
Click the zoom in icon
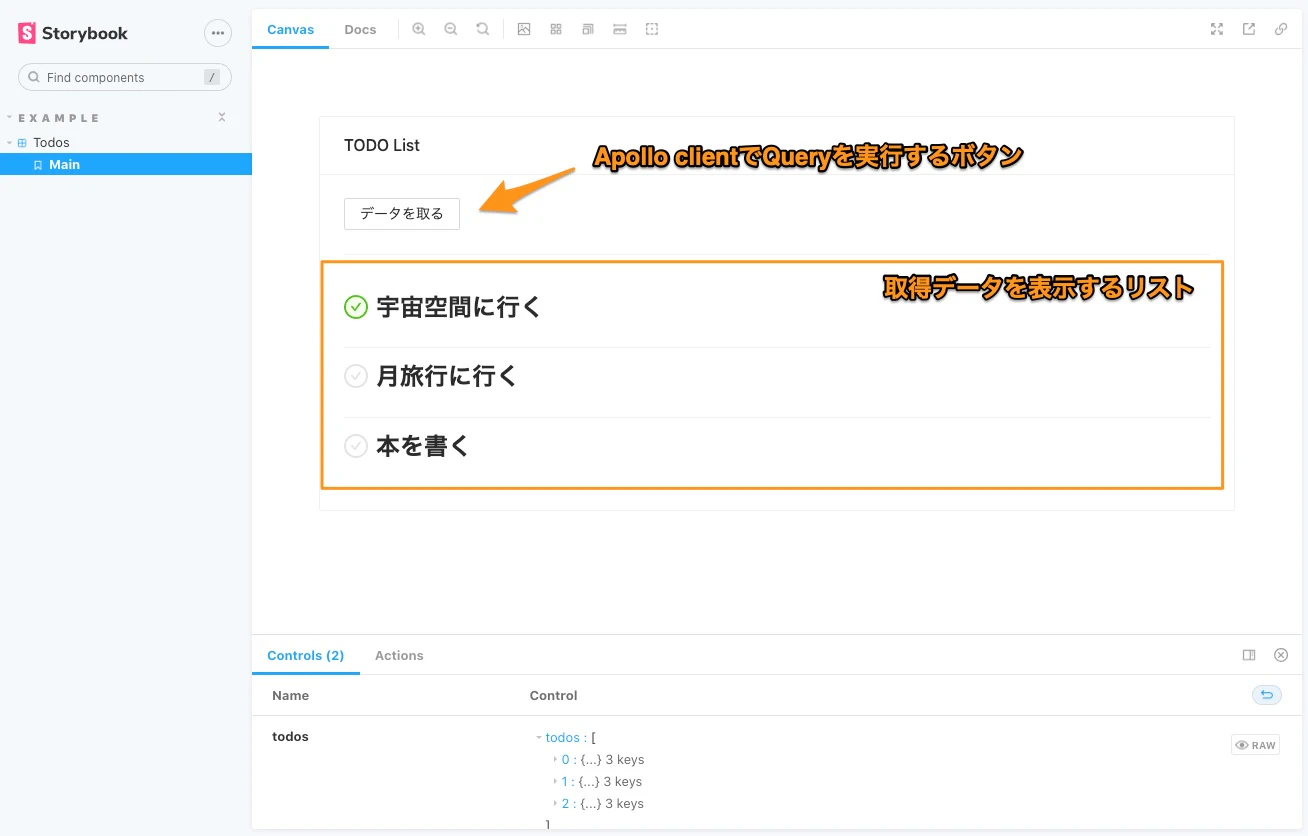(x=419, y=29)
